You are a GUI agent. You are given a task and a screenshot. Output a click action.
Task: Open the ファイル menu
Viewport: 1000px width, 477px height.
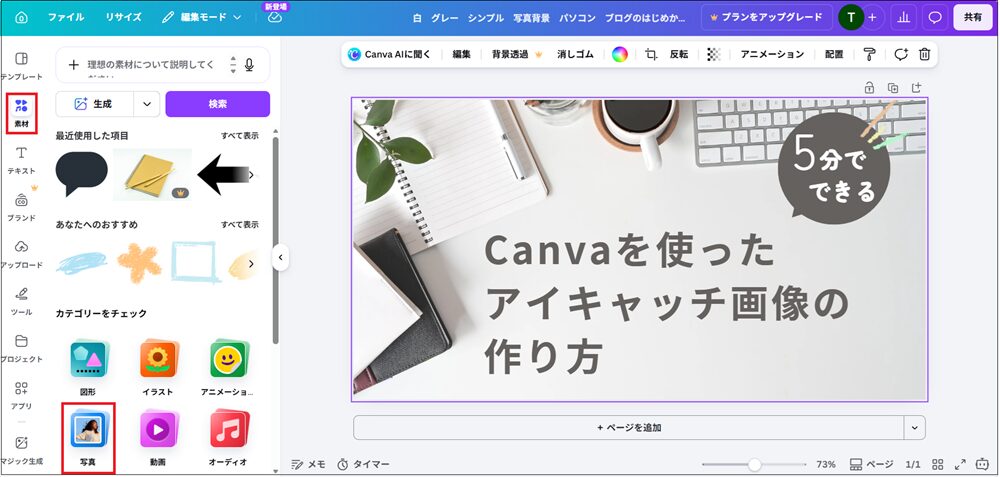66,17
